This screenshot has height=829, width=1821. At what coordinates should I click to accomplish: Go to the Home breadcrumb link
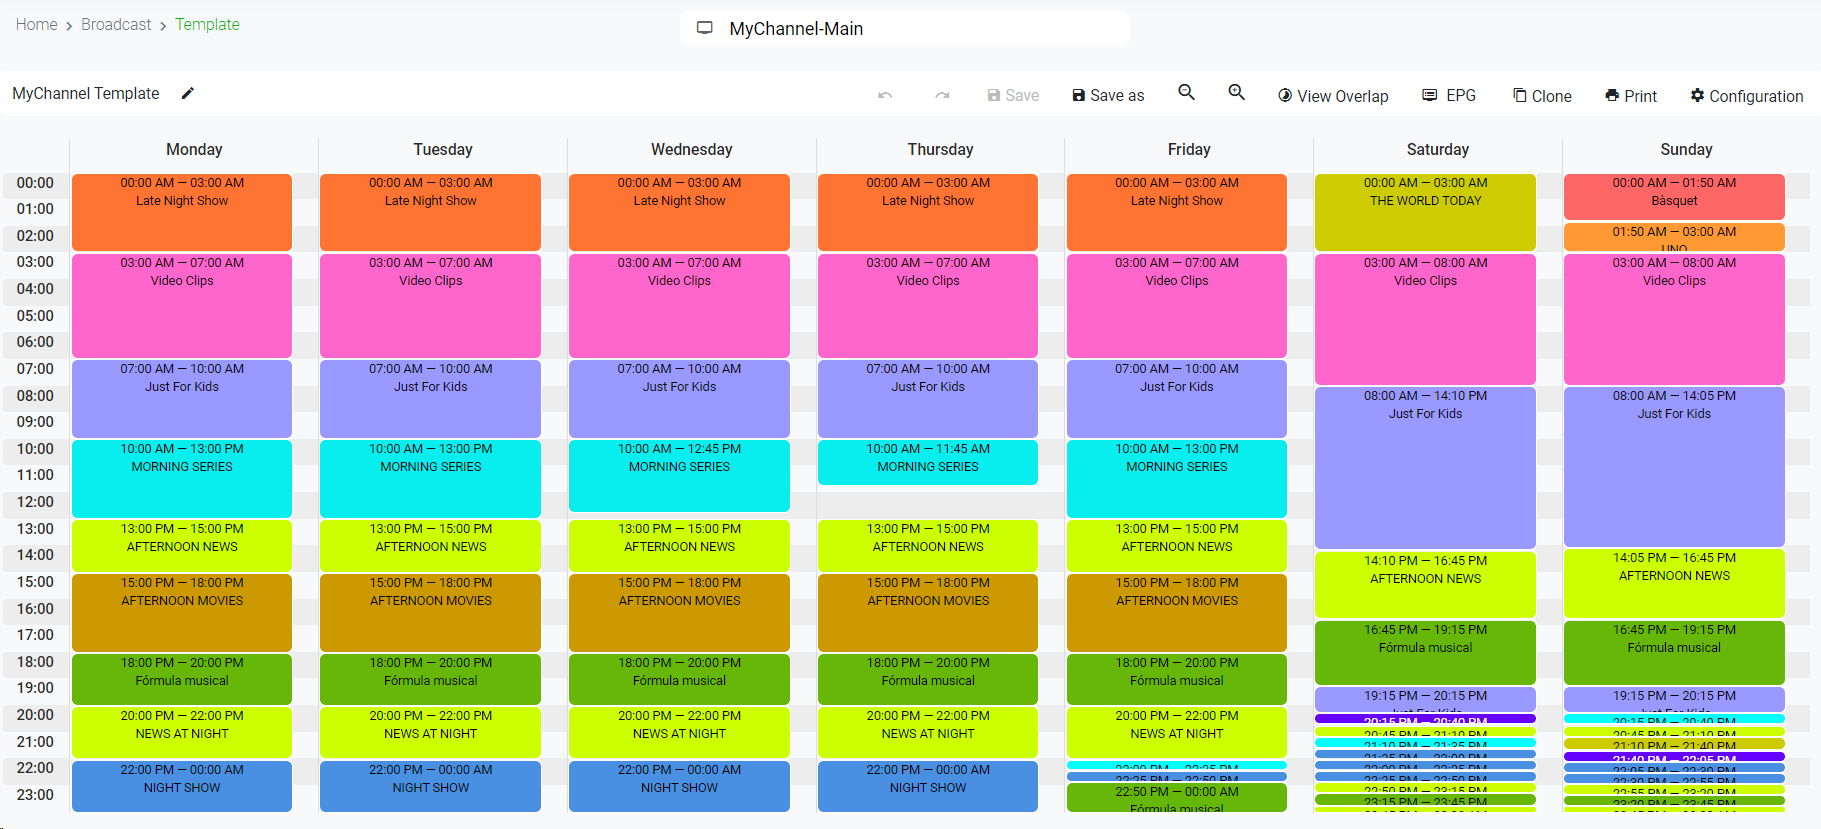(37, 24)
